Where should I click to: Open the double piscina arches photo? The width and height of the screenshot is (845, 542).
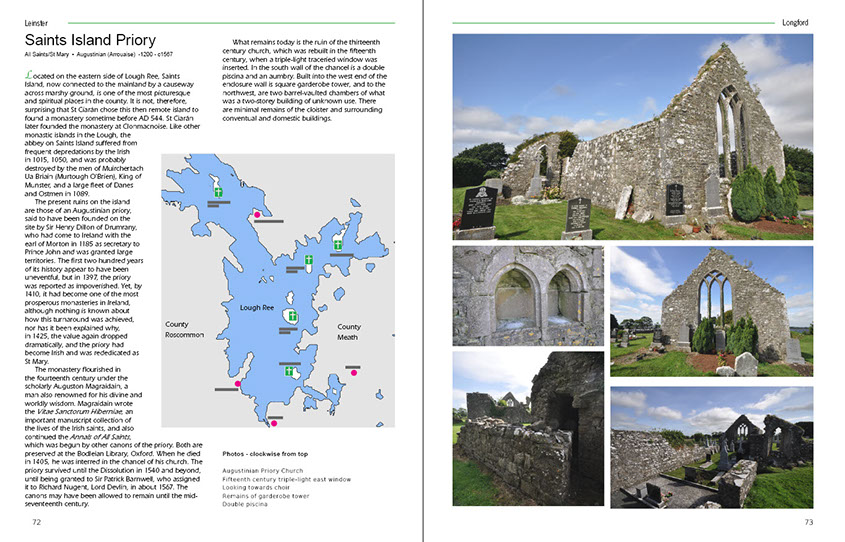click(527, 295)
